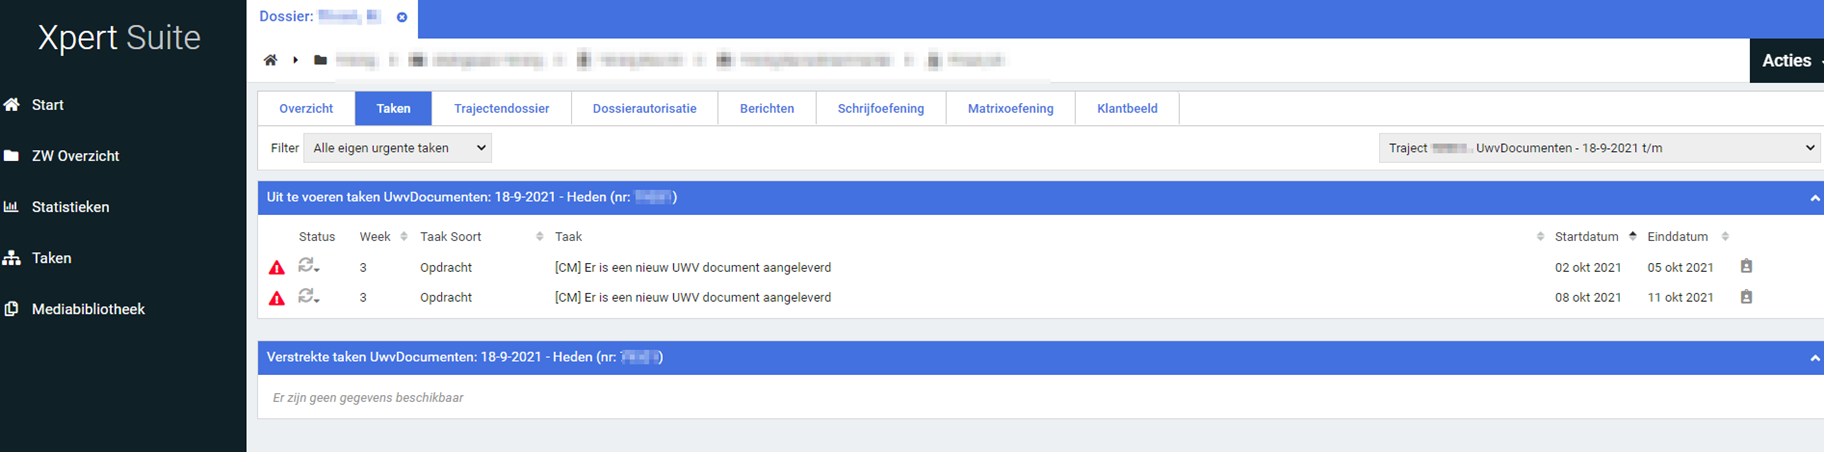
Task: Open ZW Overzicht from sidebar
Action: coord(75,156)
